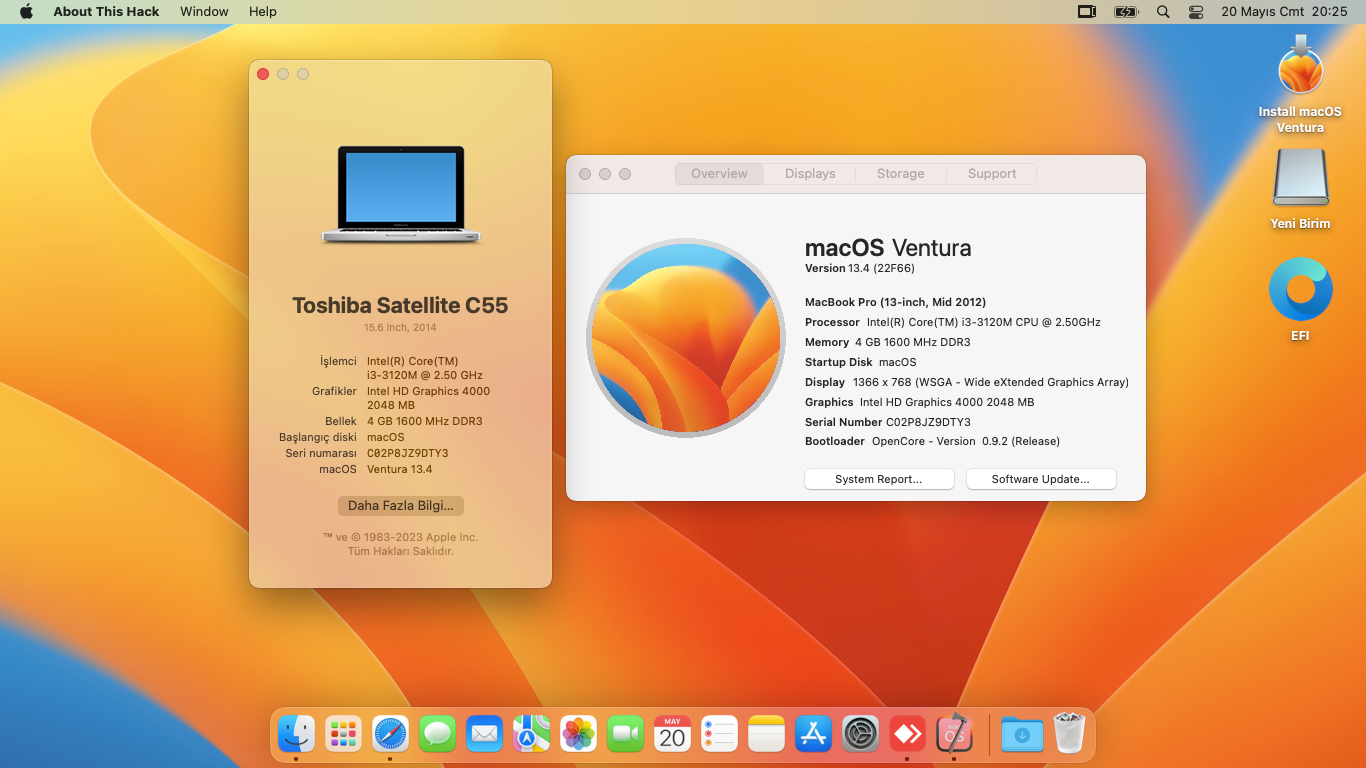Click screen mirroring icon in menu bar
The height and width of the screenshot is (768, 1366).
[1087, 12]
